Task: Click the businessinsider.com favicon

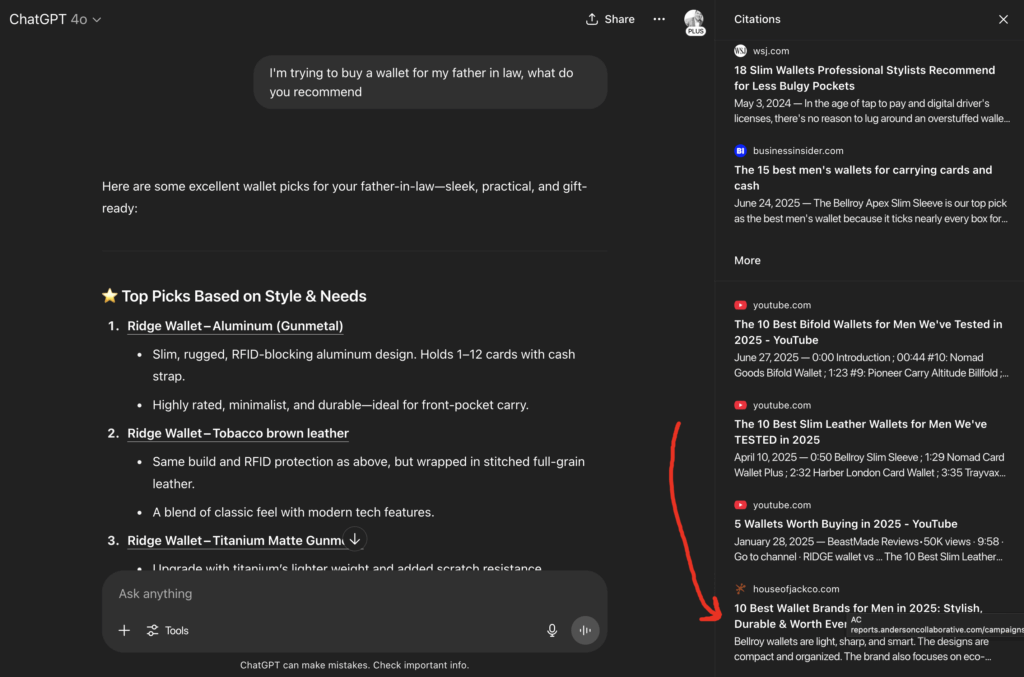Action: (x=740, y=151)
